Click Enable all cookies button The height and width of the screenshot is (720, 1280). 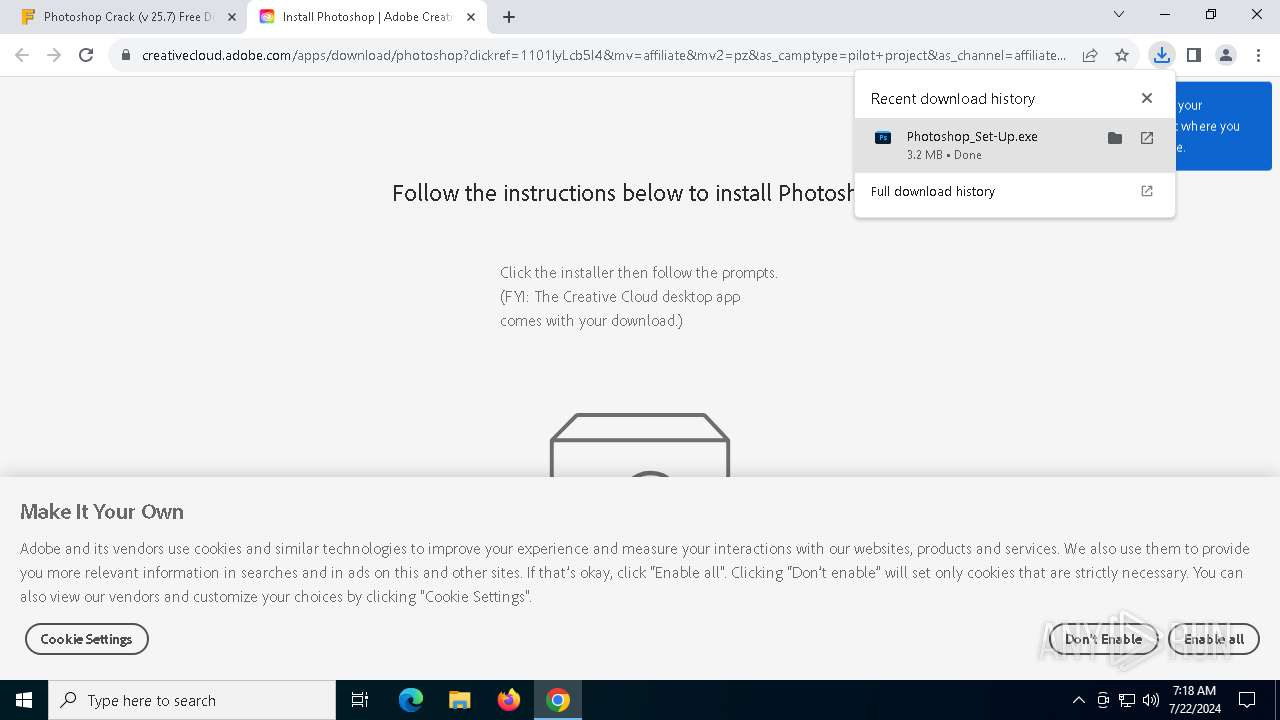(1214, 639)
